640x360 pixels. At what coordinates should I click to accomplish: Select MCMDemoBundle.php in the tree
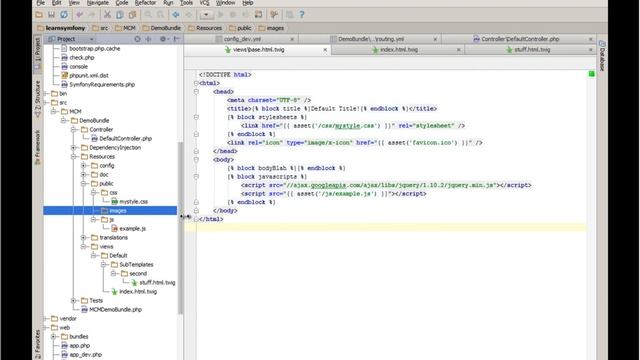click(116, 309)
